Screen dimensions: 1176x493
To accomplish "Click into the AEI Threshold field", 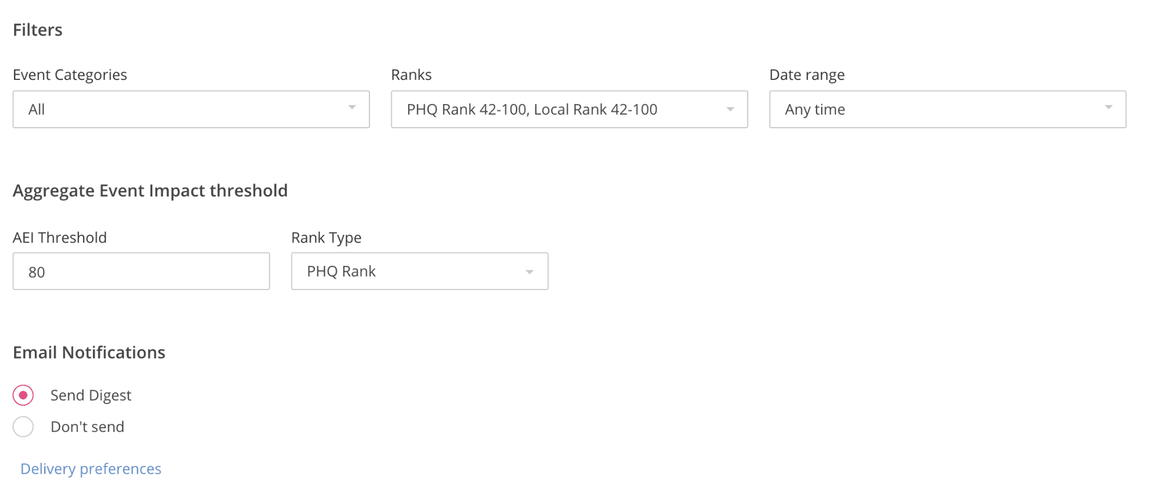I will (141, 271).
